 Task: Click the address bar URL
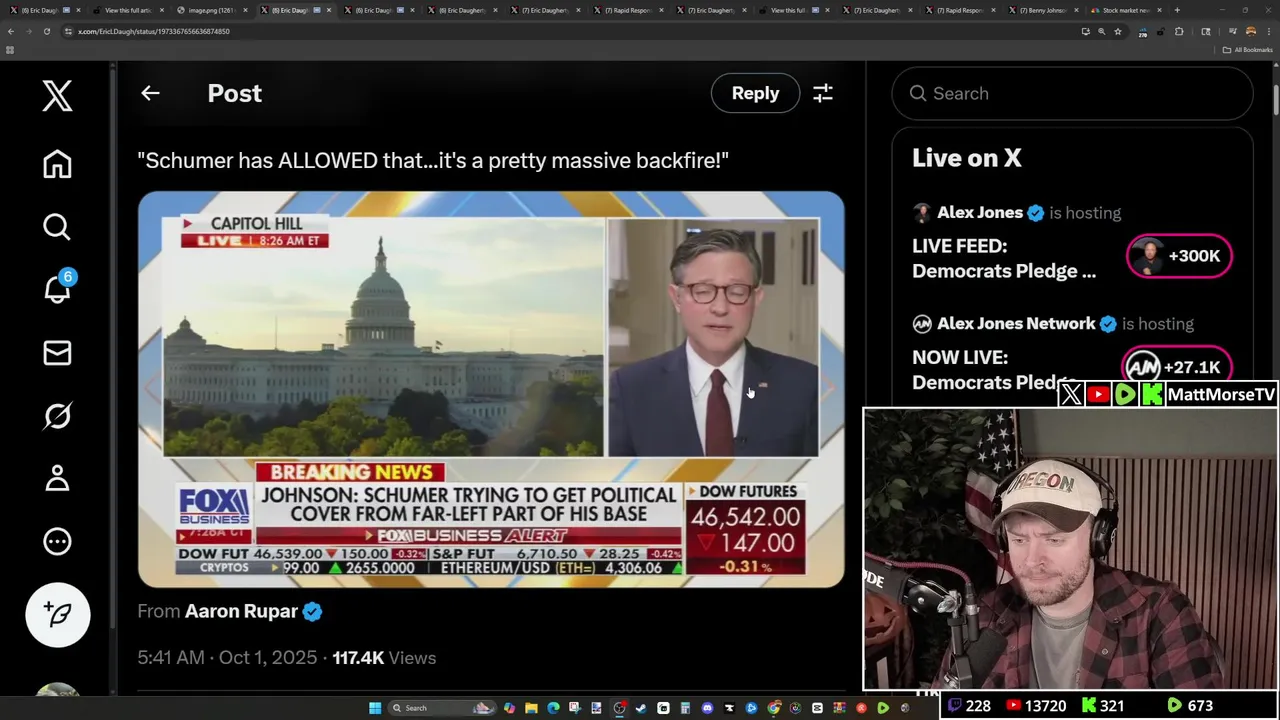(154, 31)
